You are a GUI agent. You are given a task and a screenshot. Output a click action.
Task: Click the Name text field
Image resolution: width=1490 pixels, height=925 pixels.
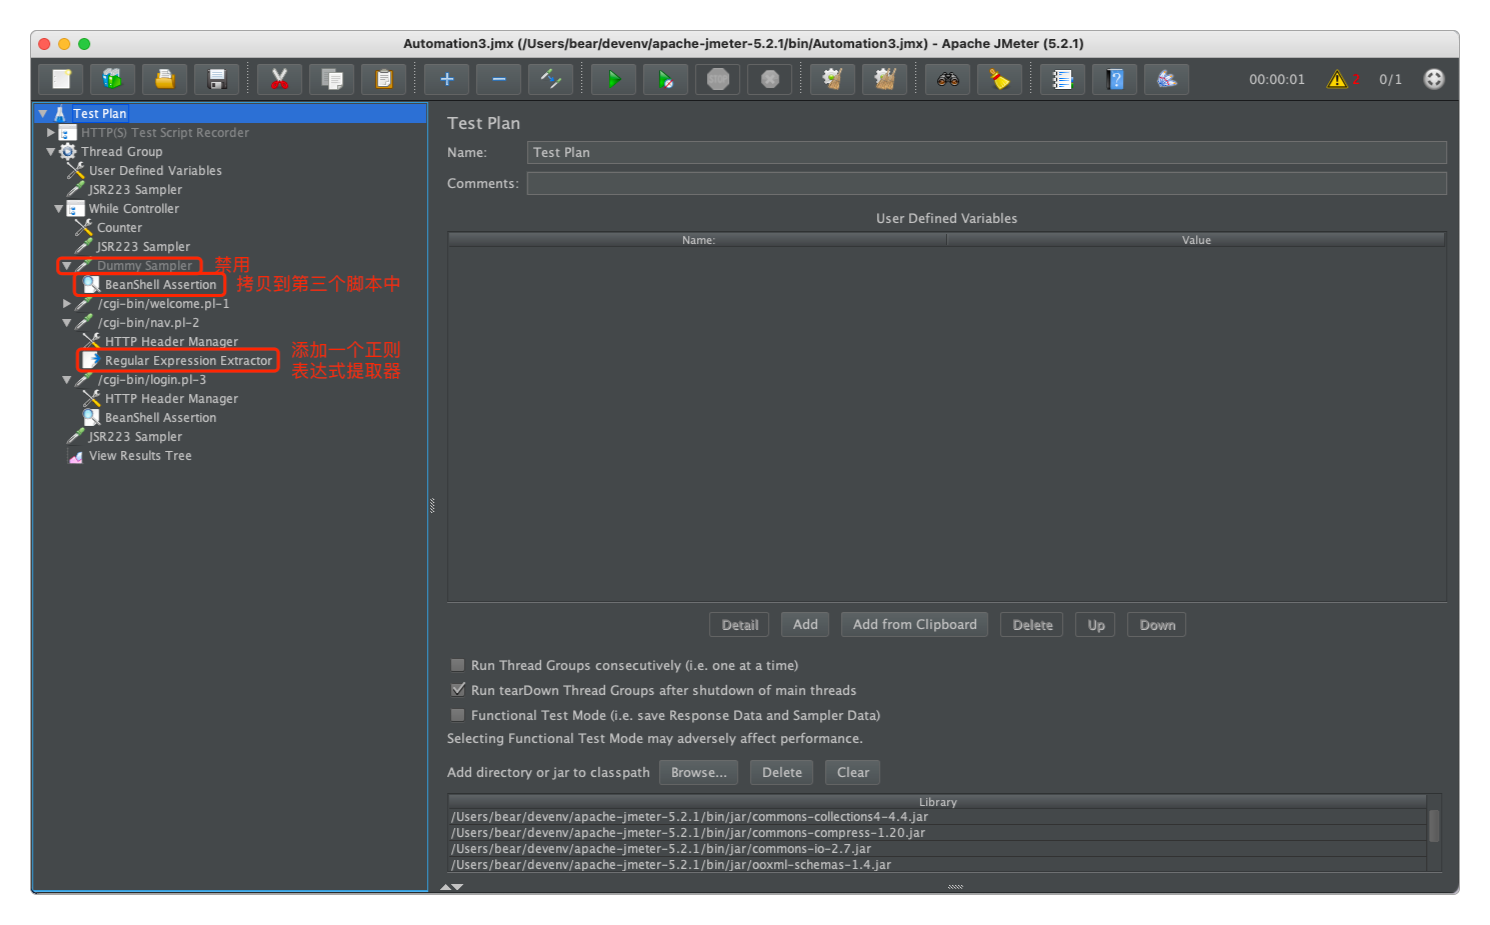pos(986,152)
